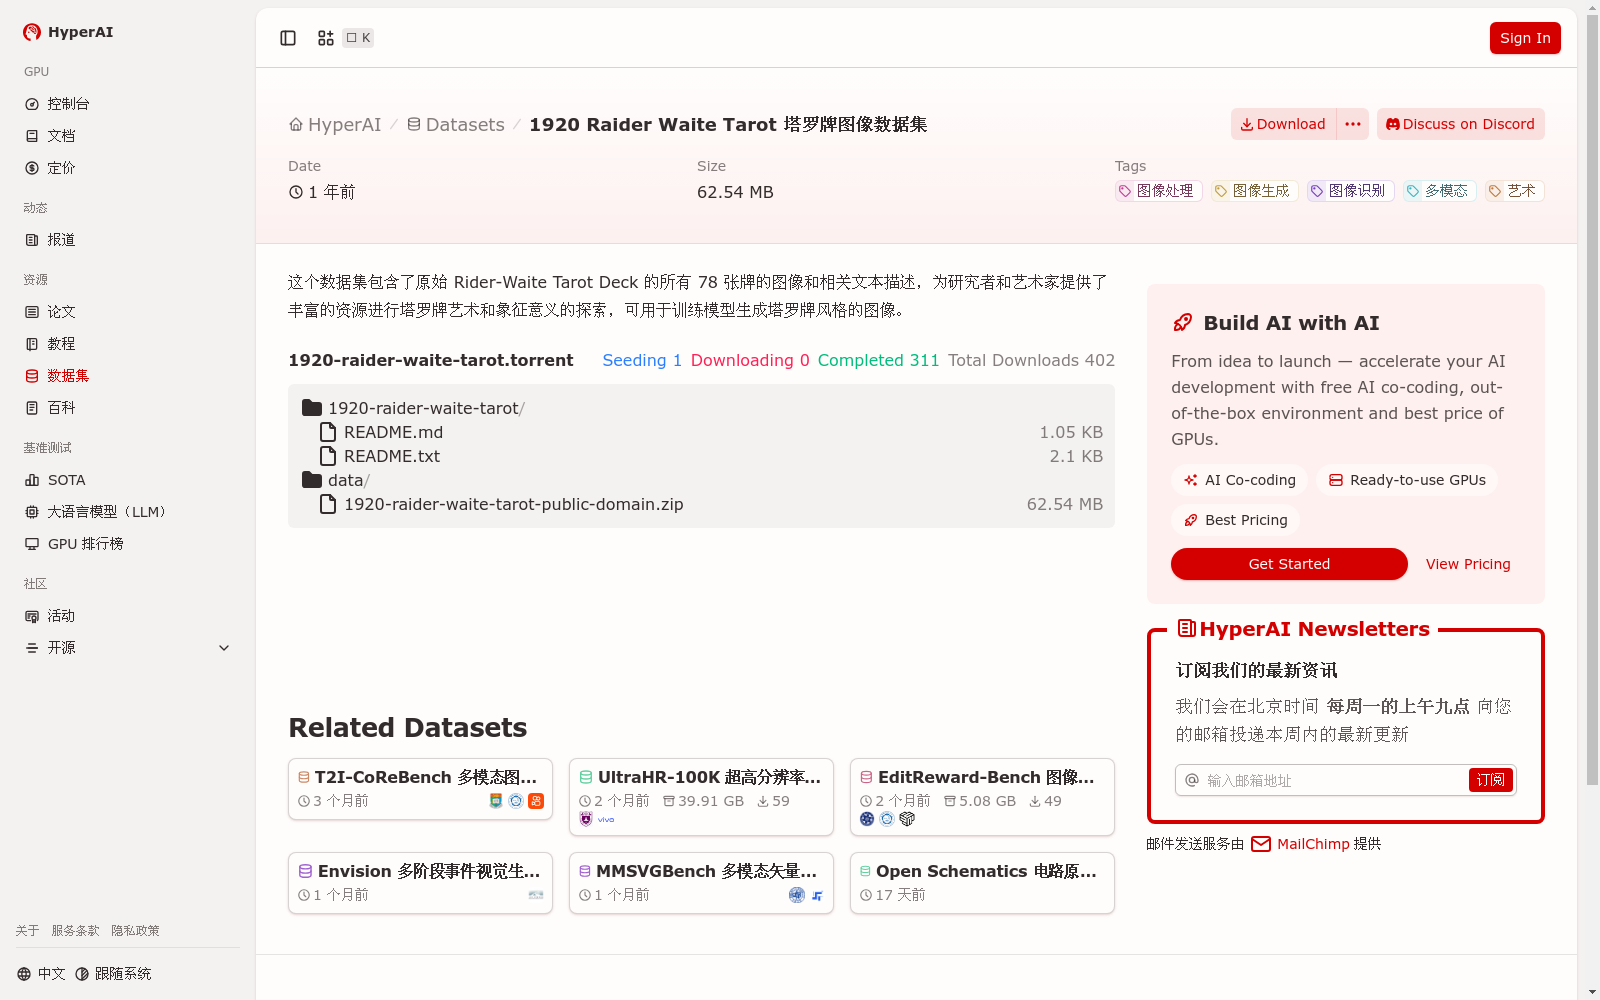Screen dimensions: 1600x1000
Task: Click the page vertical scrollbar
Action: (x=1592, y=400)
